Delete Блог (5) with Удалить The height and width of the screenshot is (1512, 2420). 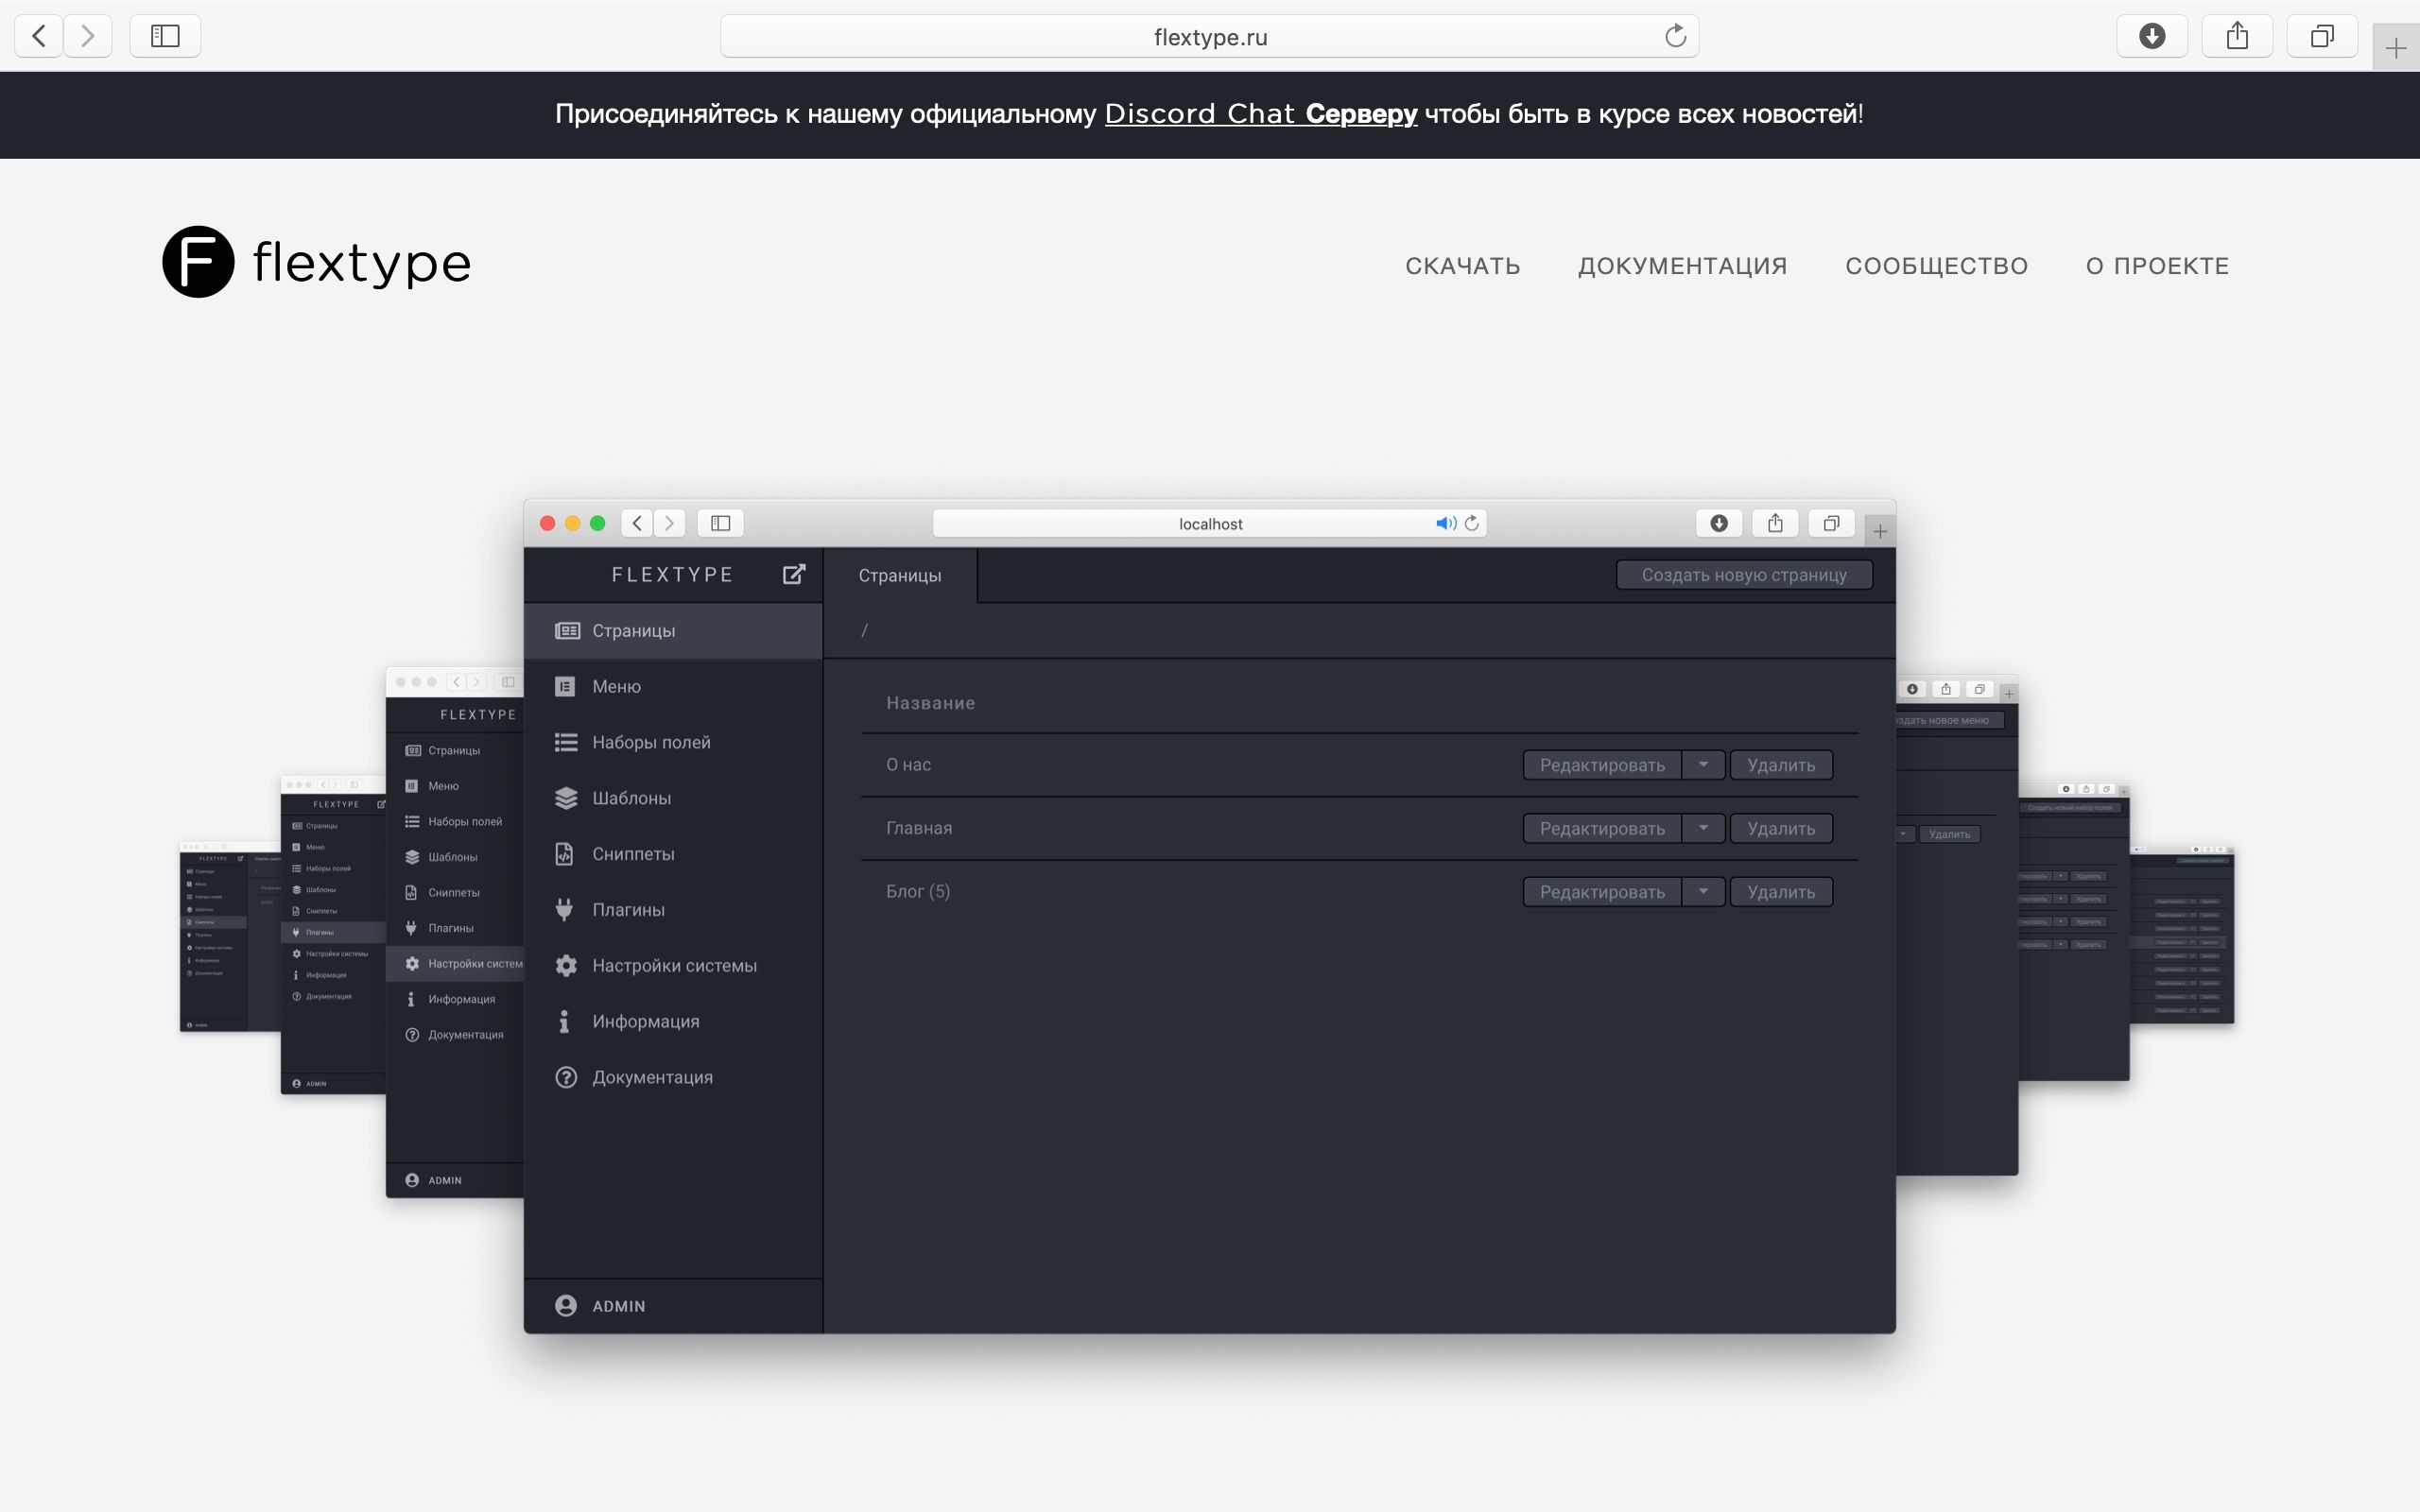(1781, 892)
